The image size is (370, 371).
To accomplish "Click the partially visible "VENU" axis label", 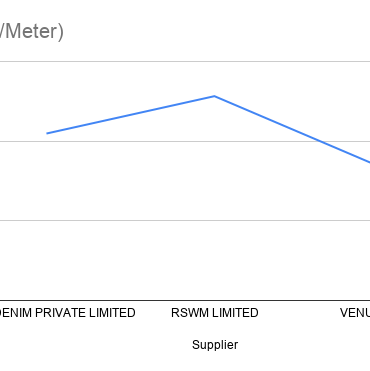I will point(355,313).
